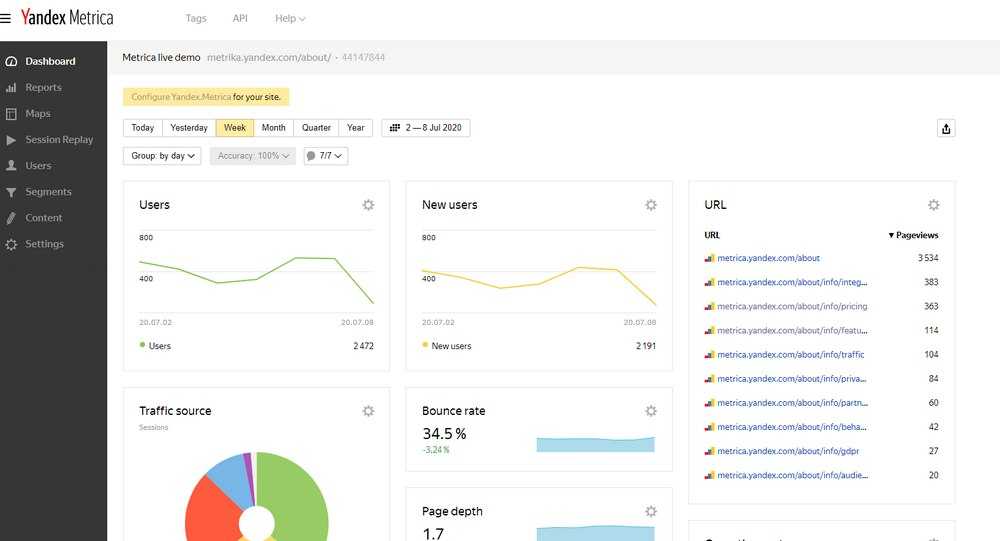Open Users widget gear settings
Viewport: 1000px width, 541px height.
click(368, 205)
